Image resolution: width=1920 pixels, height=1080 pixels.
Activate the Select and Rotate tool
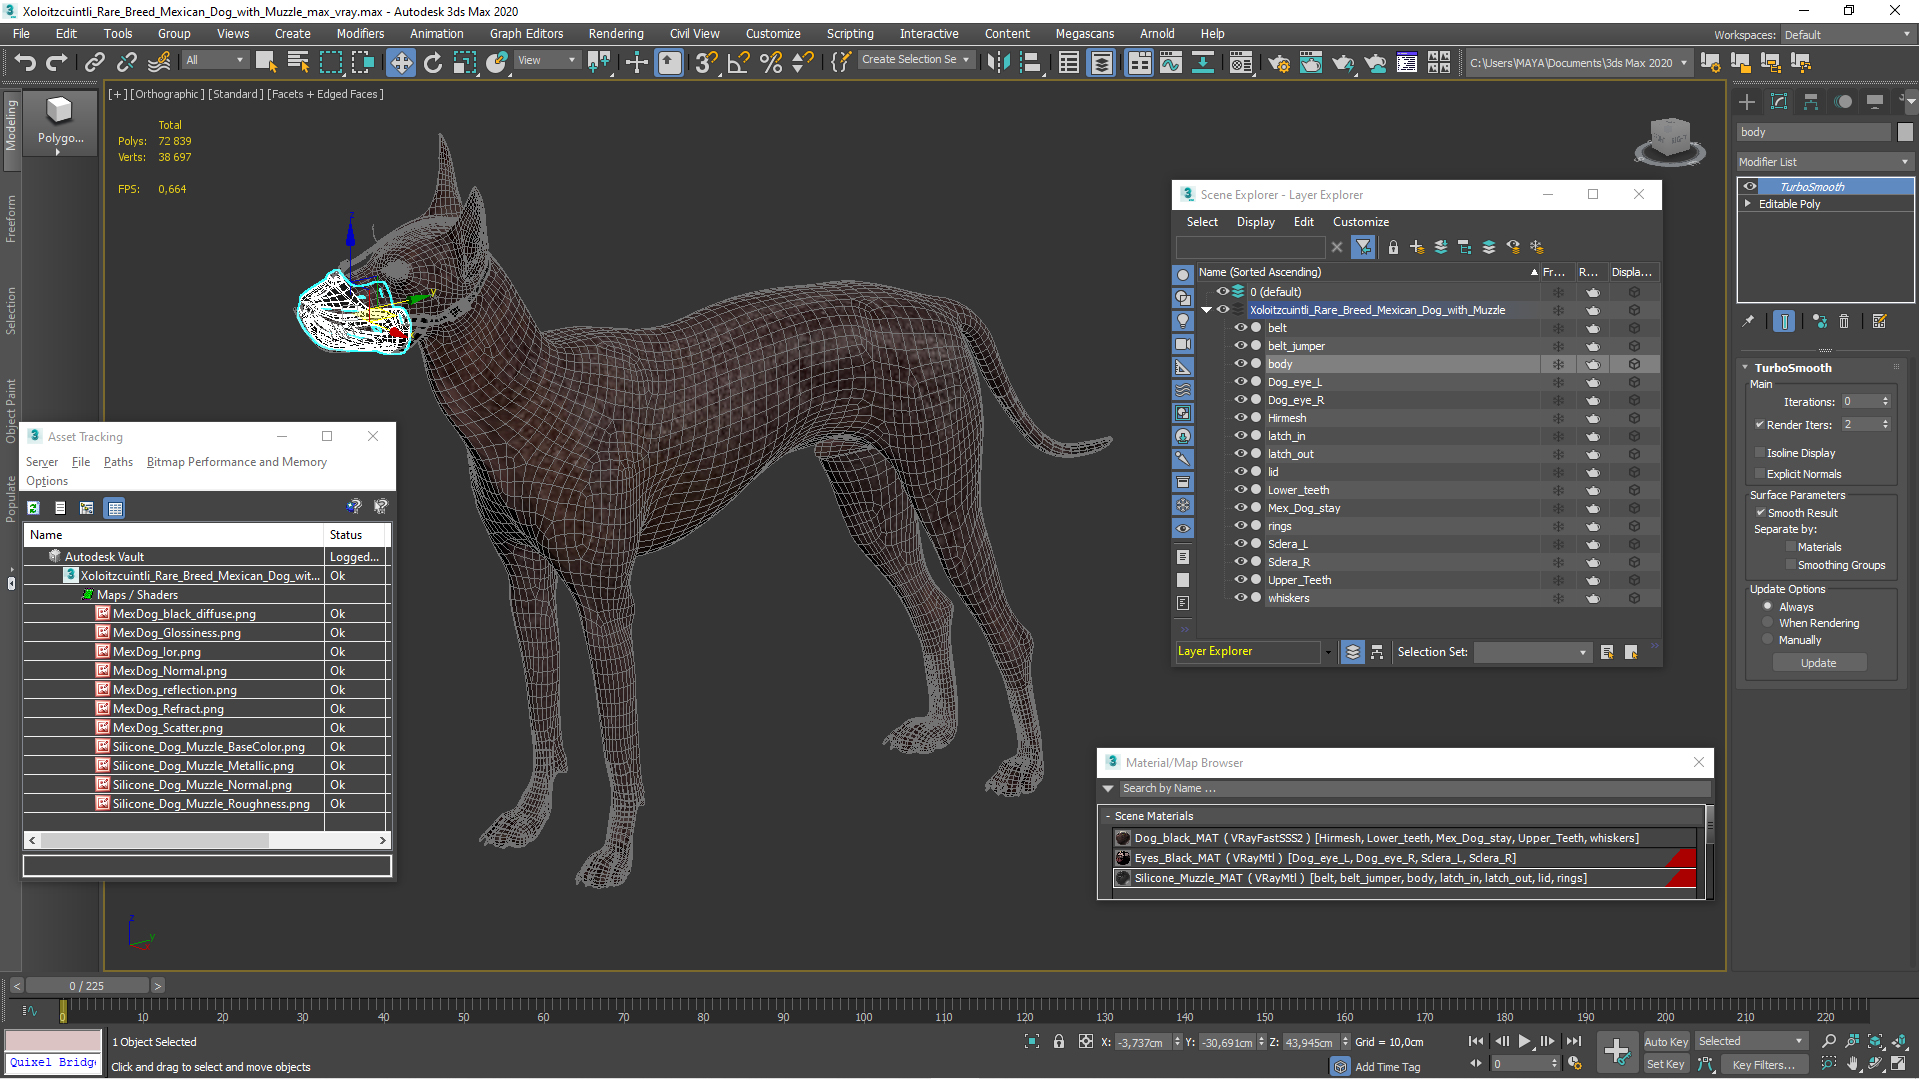tap(432, 63)
